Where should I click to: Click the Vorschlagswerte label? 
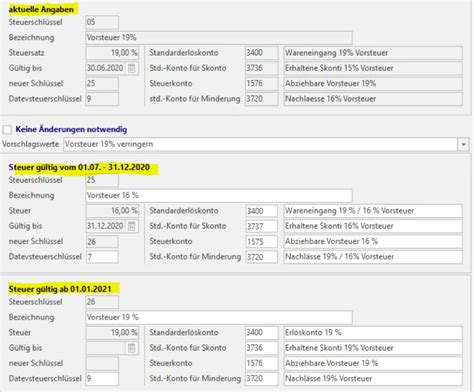[31, 144]
